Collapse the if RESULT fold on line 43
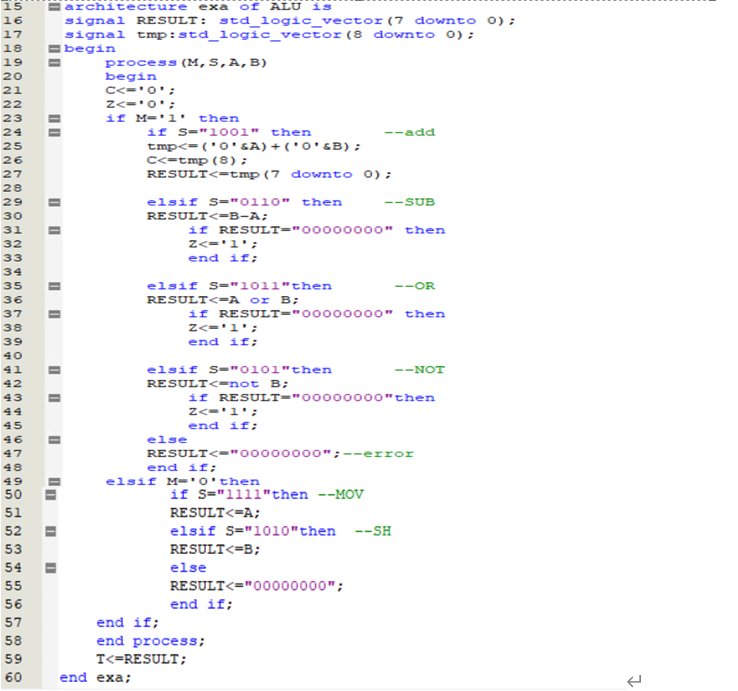 (55, 398)
